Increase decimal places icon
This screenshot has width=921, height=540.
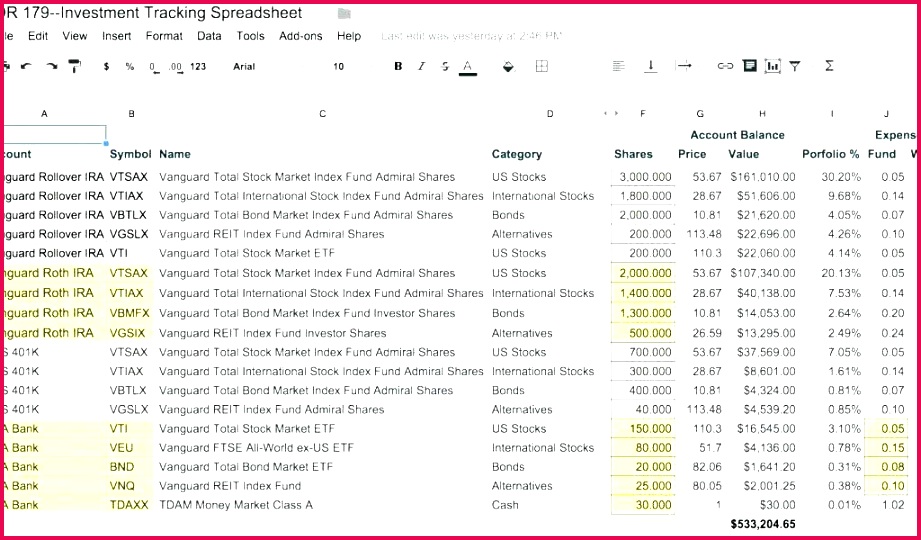(176, 67)
